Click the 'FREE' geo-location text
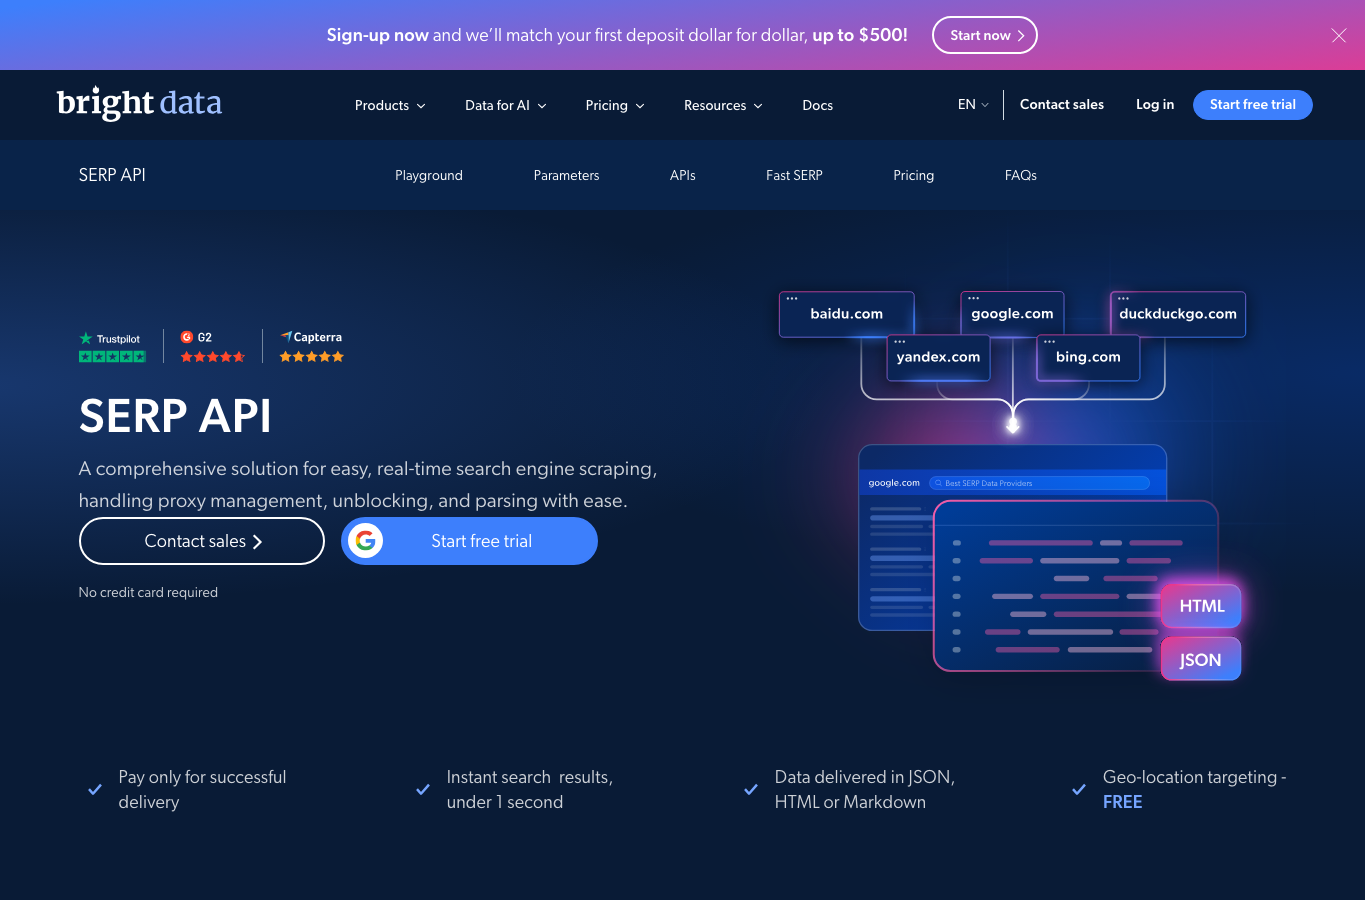Viewport: 1365px width, 900px height. [x=1122, y=802]
